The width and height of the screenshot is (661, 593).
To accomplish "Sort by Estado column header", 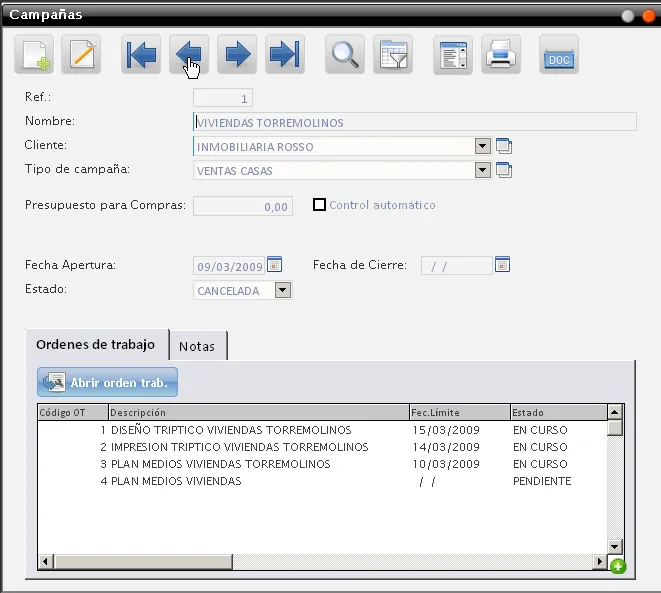I will point(559,412).
